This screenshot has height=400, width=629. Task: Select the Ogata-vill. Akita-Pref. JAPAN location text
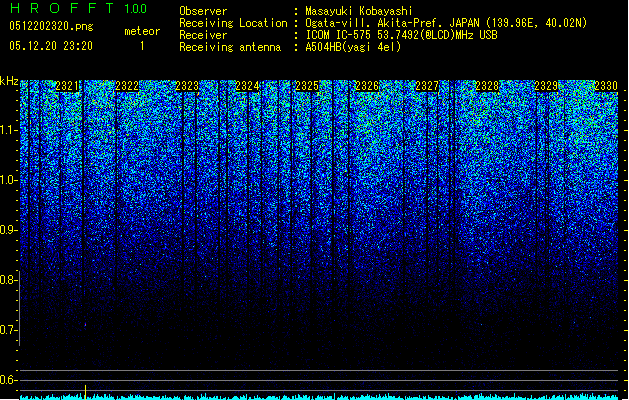point(446,23)
